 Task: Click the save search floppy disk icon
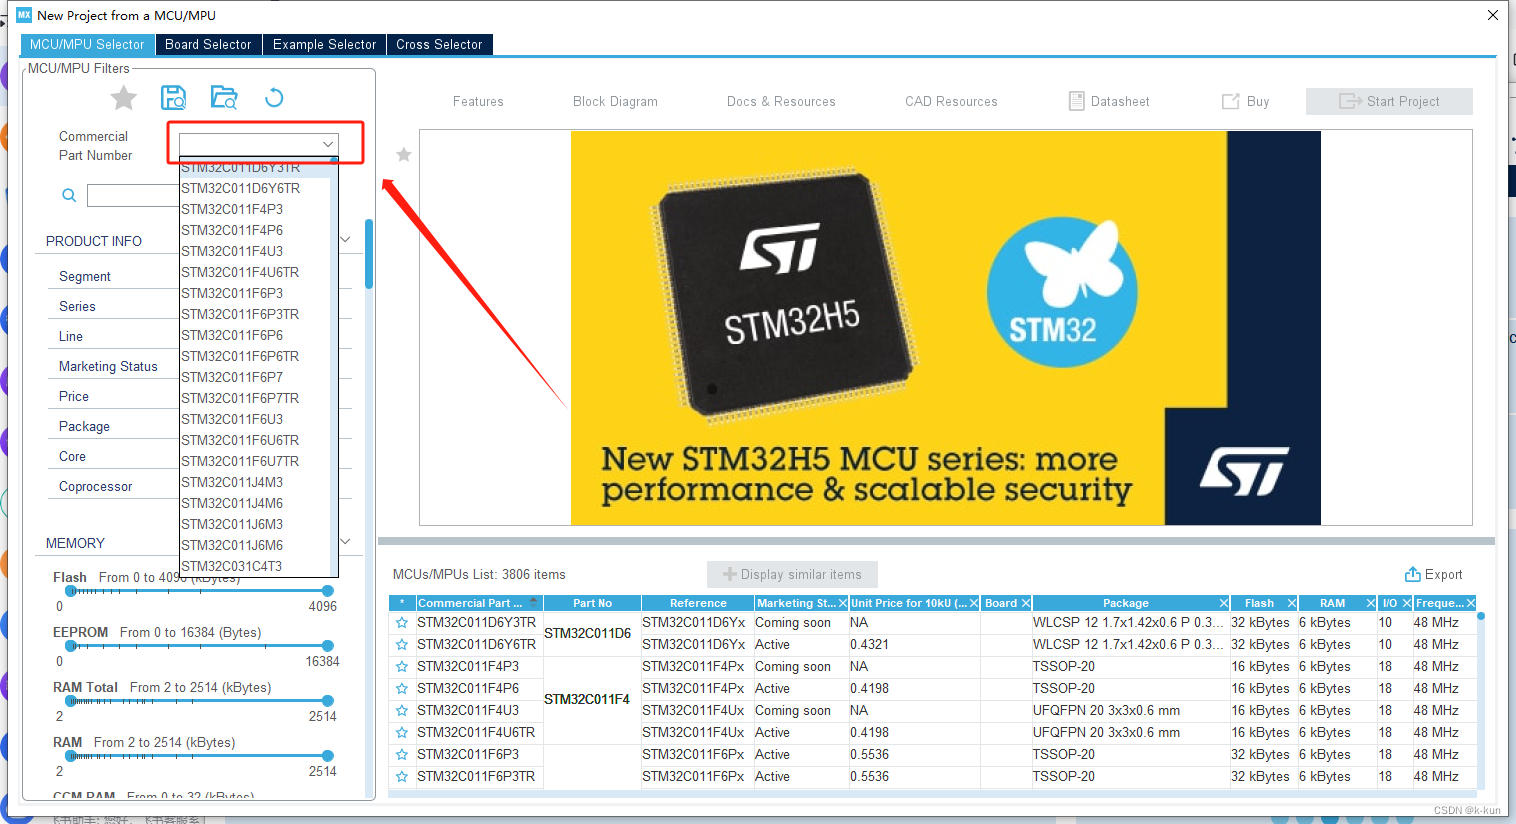pyautogui.click(x=174, y=97)
